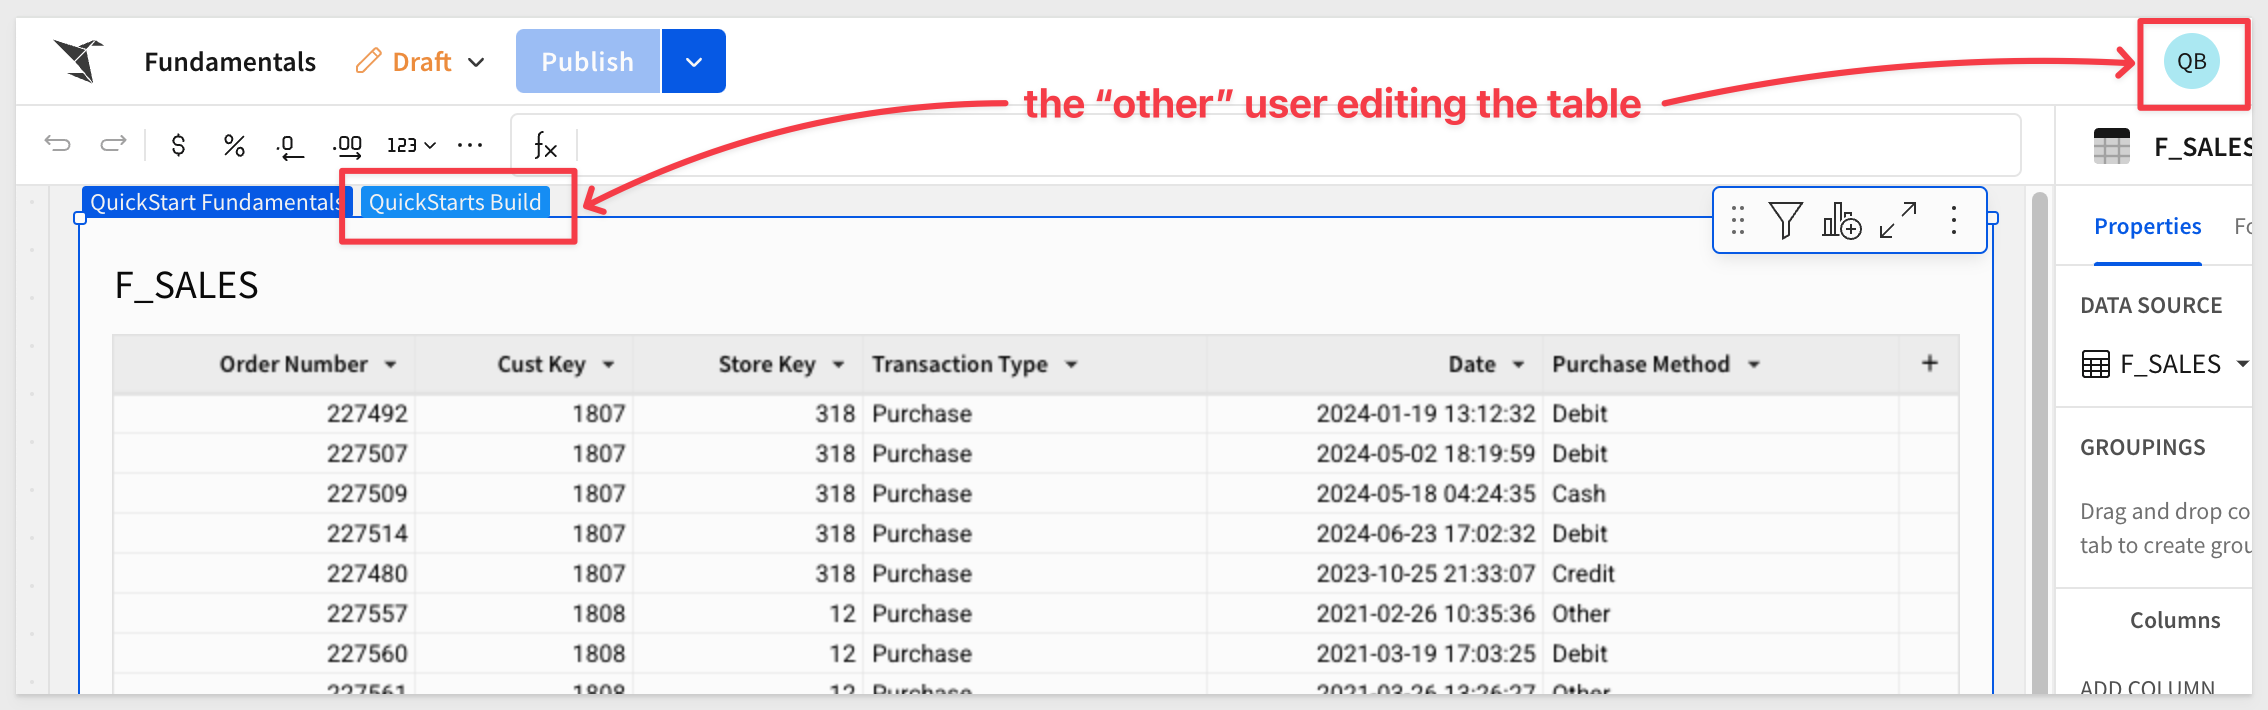Image resolution: width=2268 pixels, height=710 pixels.
Task: Switch to the Properties tab
Action: coord(2147,227)
